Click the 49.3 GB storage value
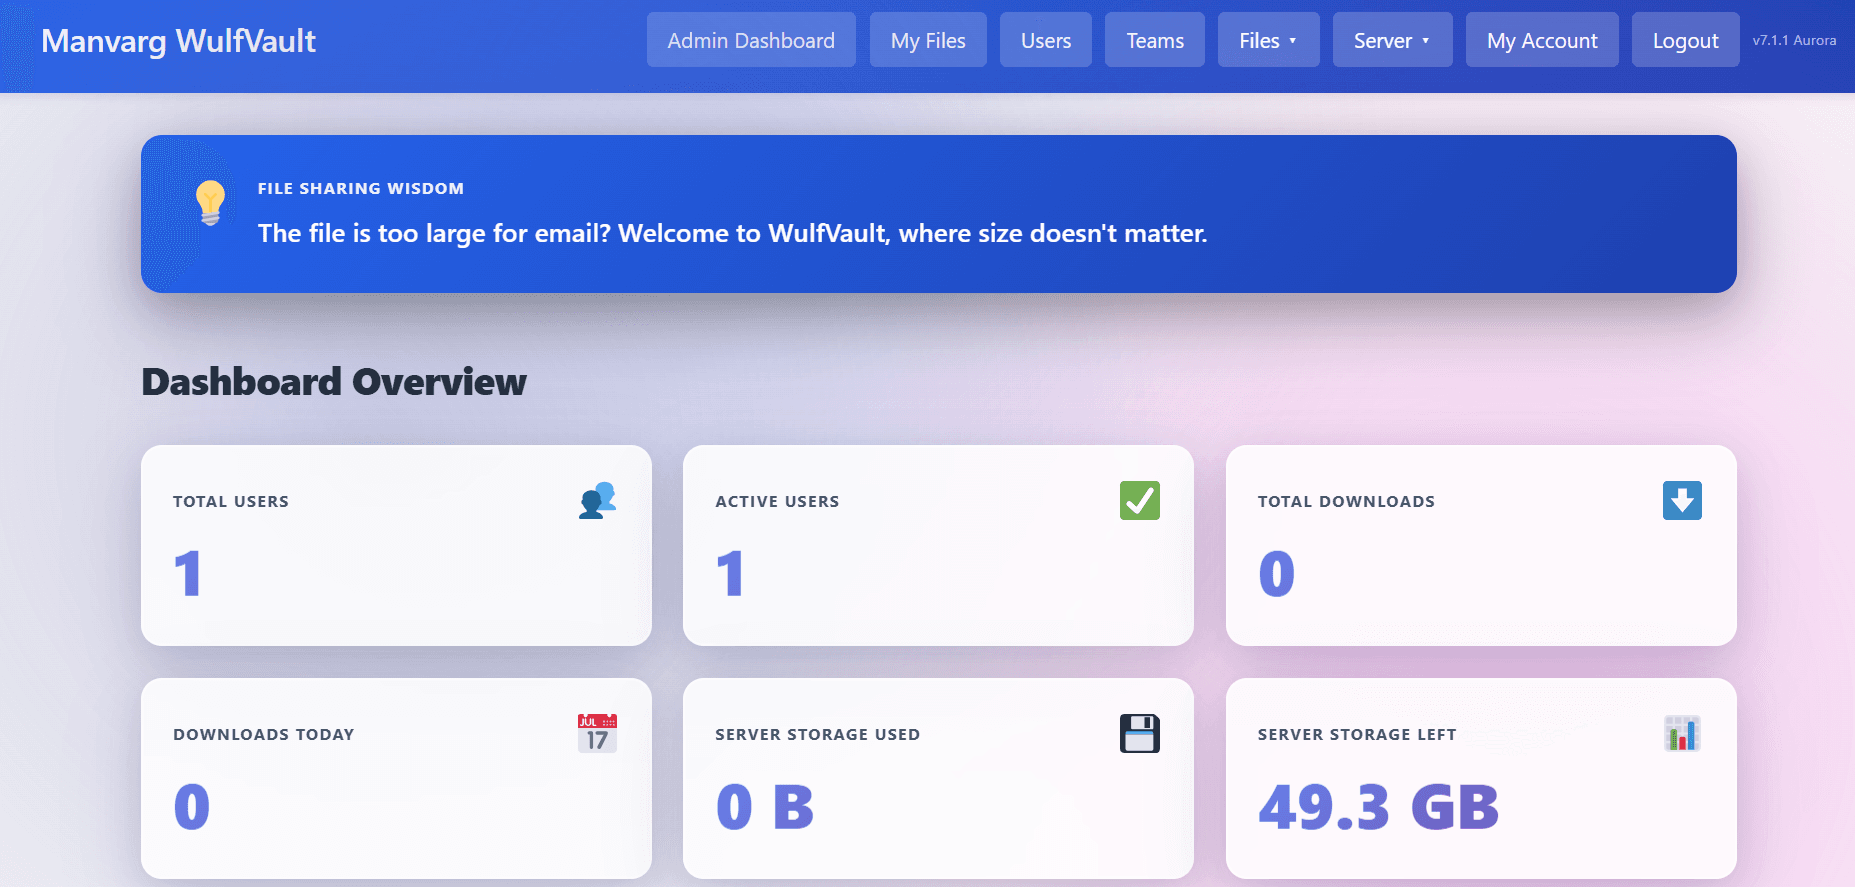Image resolution: width=1855 pixels, height=887 pixels. click(x=1379, y=806)
